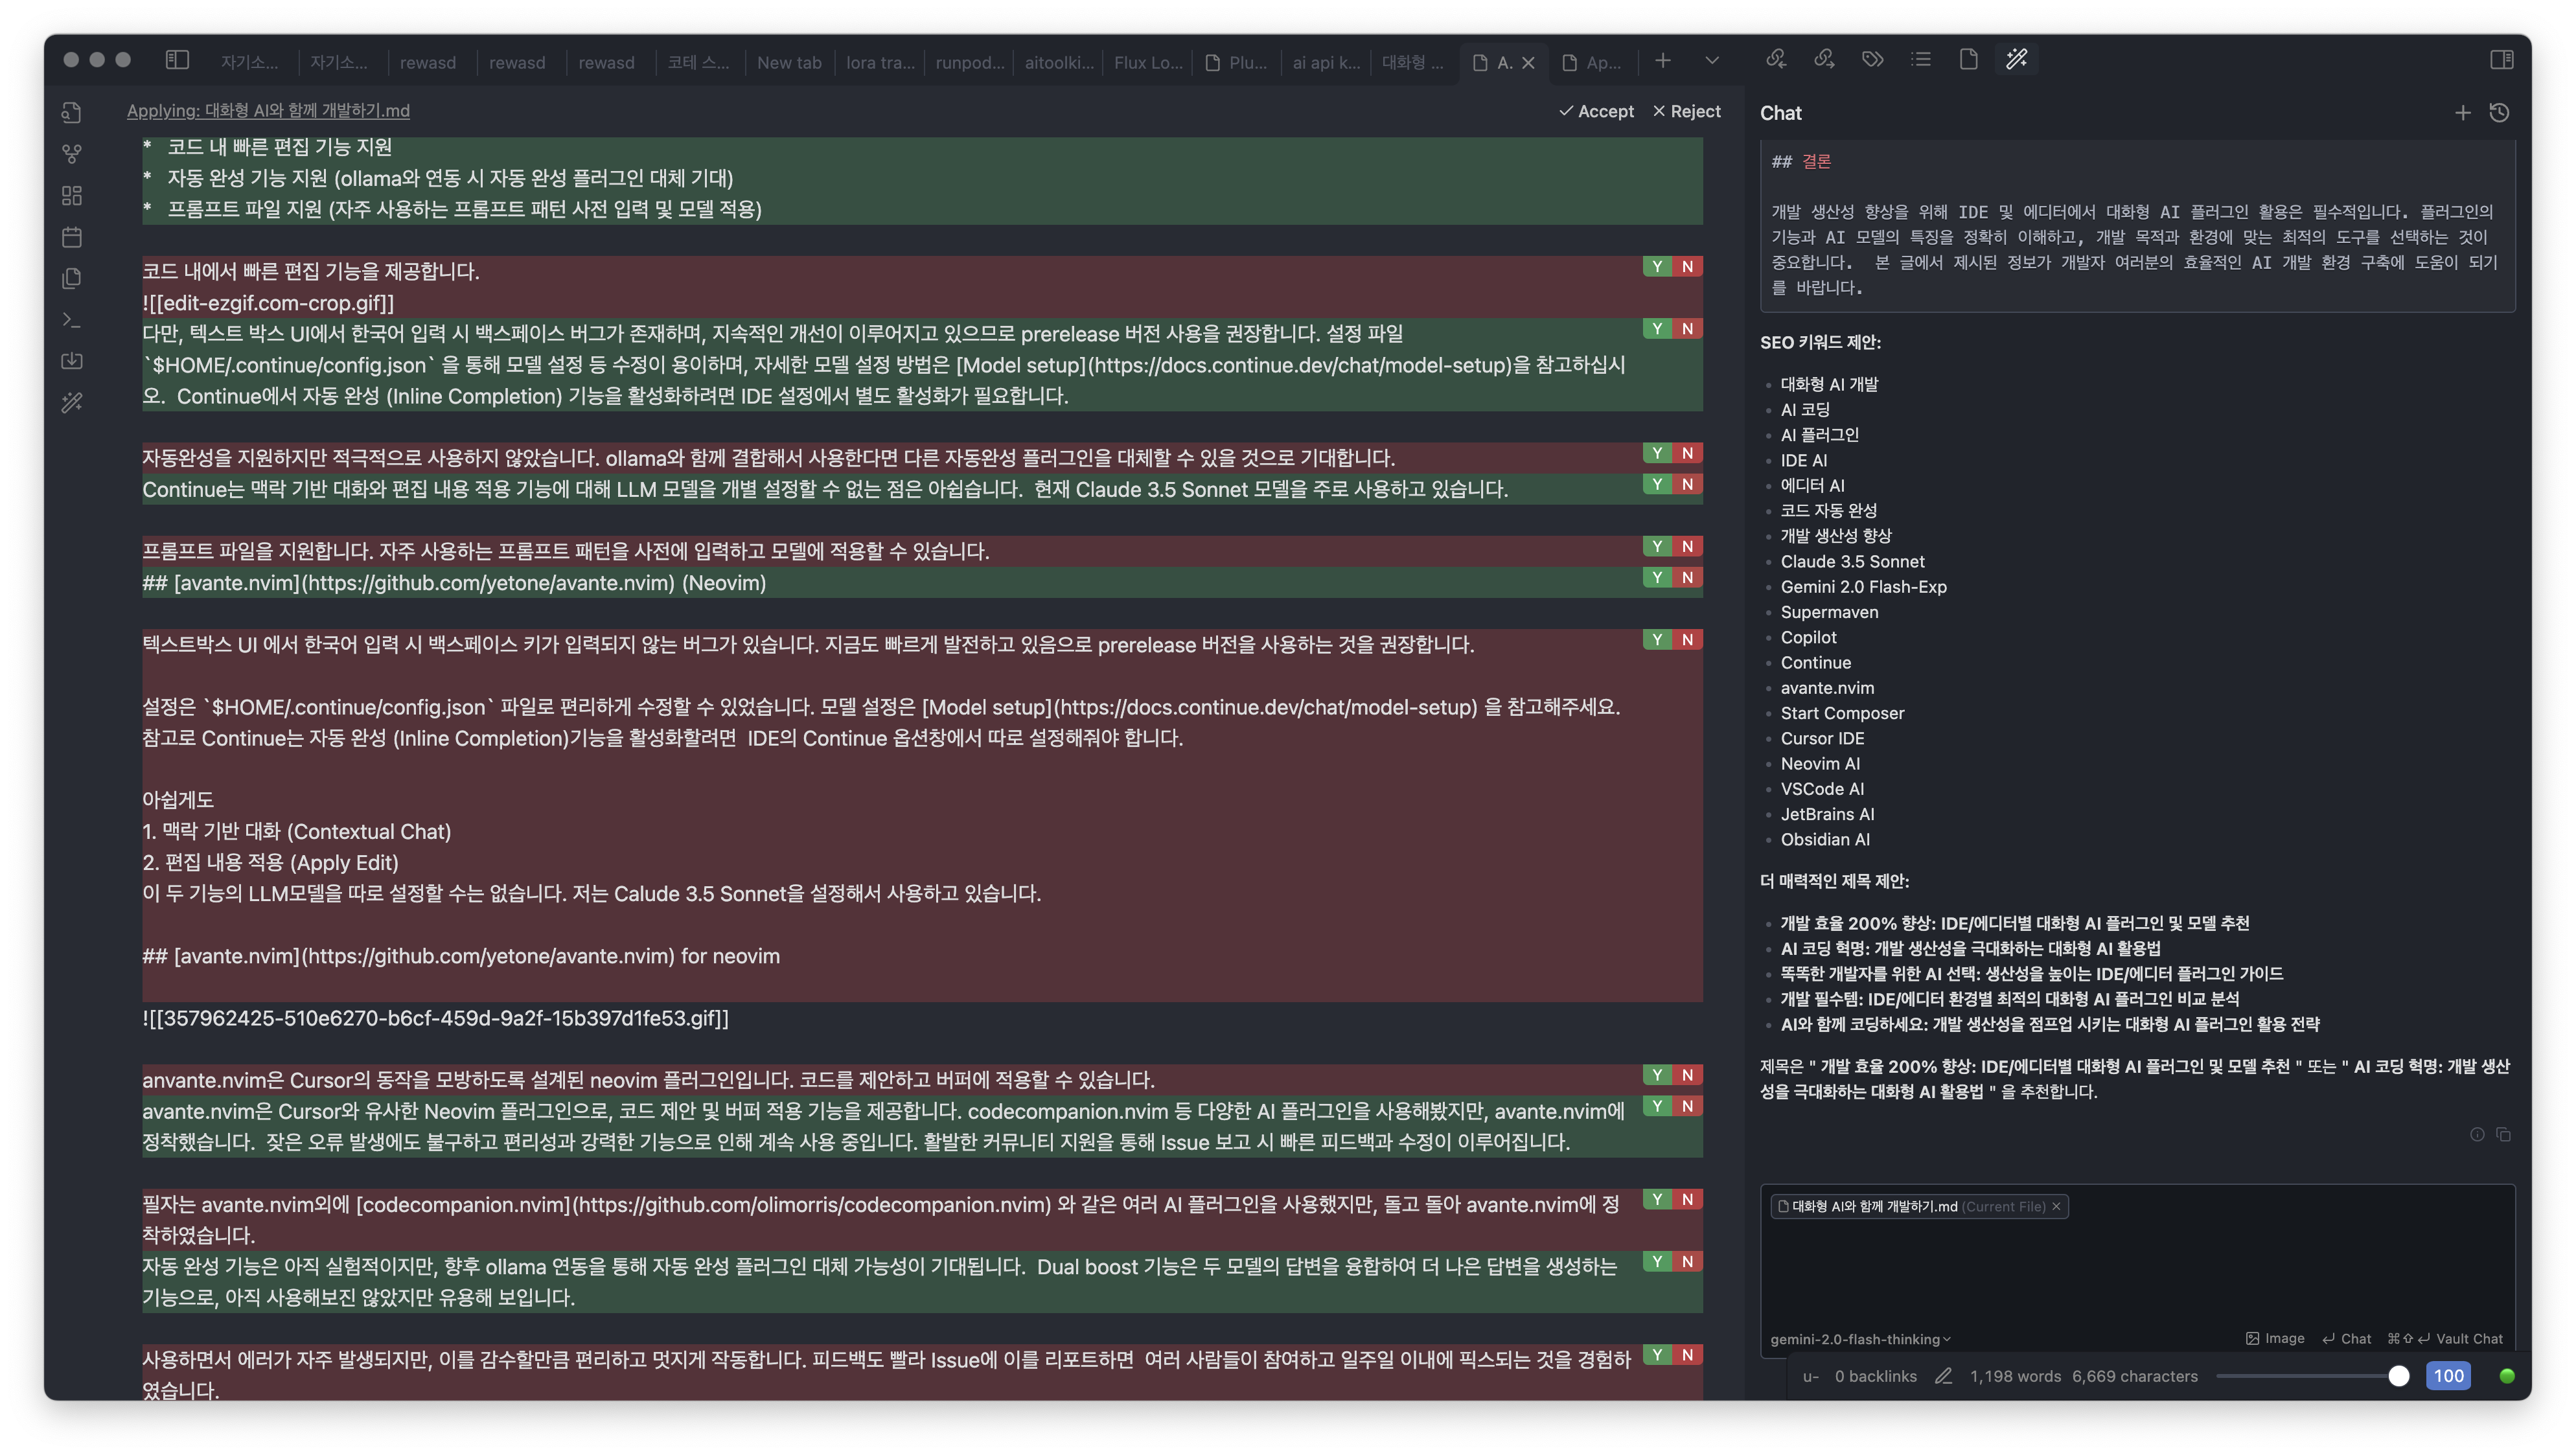Open the backlinks panel icon
2576x1455 pixels.
point(1776,60)
